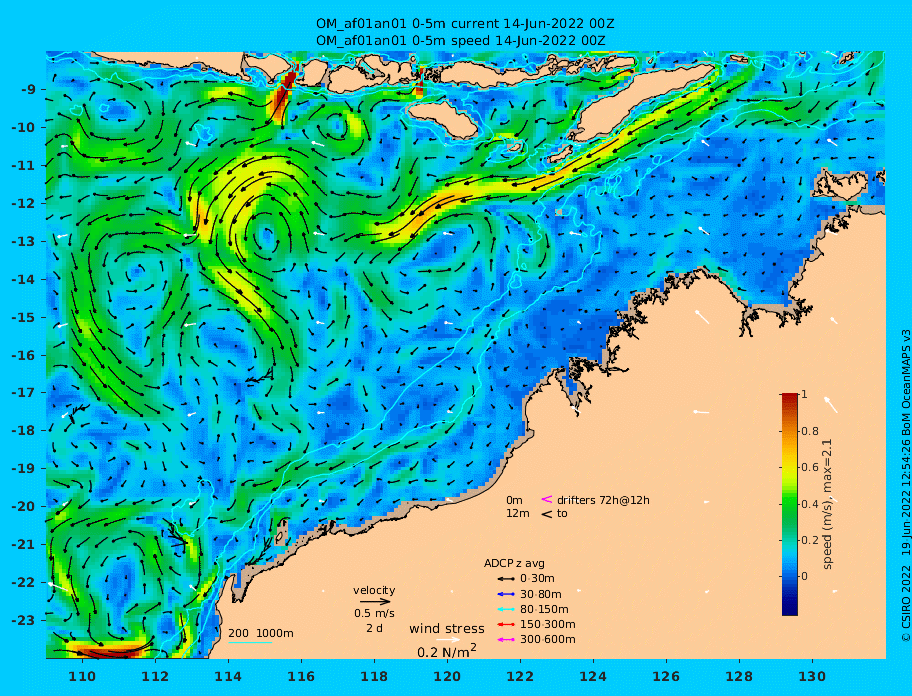Click the 'velocity' legend label

(x=374, y=590)
